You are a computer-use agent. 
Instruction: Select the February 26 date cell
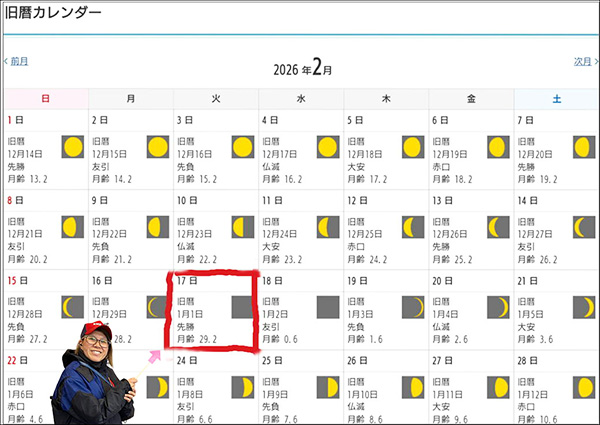coord(386,388)
